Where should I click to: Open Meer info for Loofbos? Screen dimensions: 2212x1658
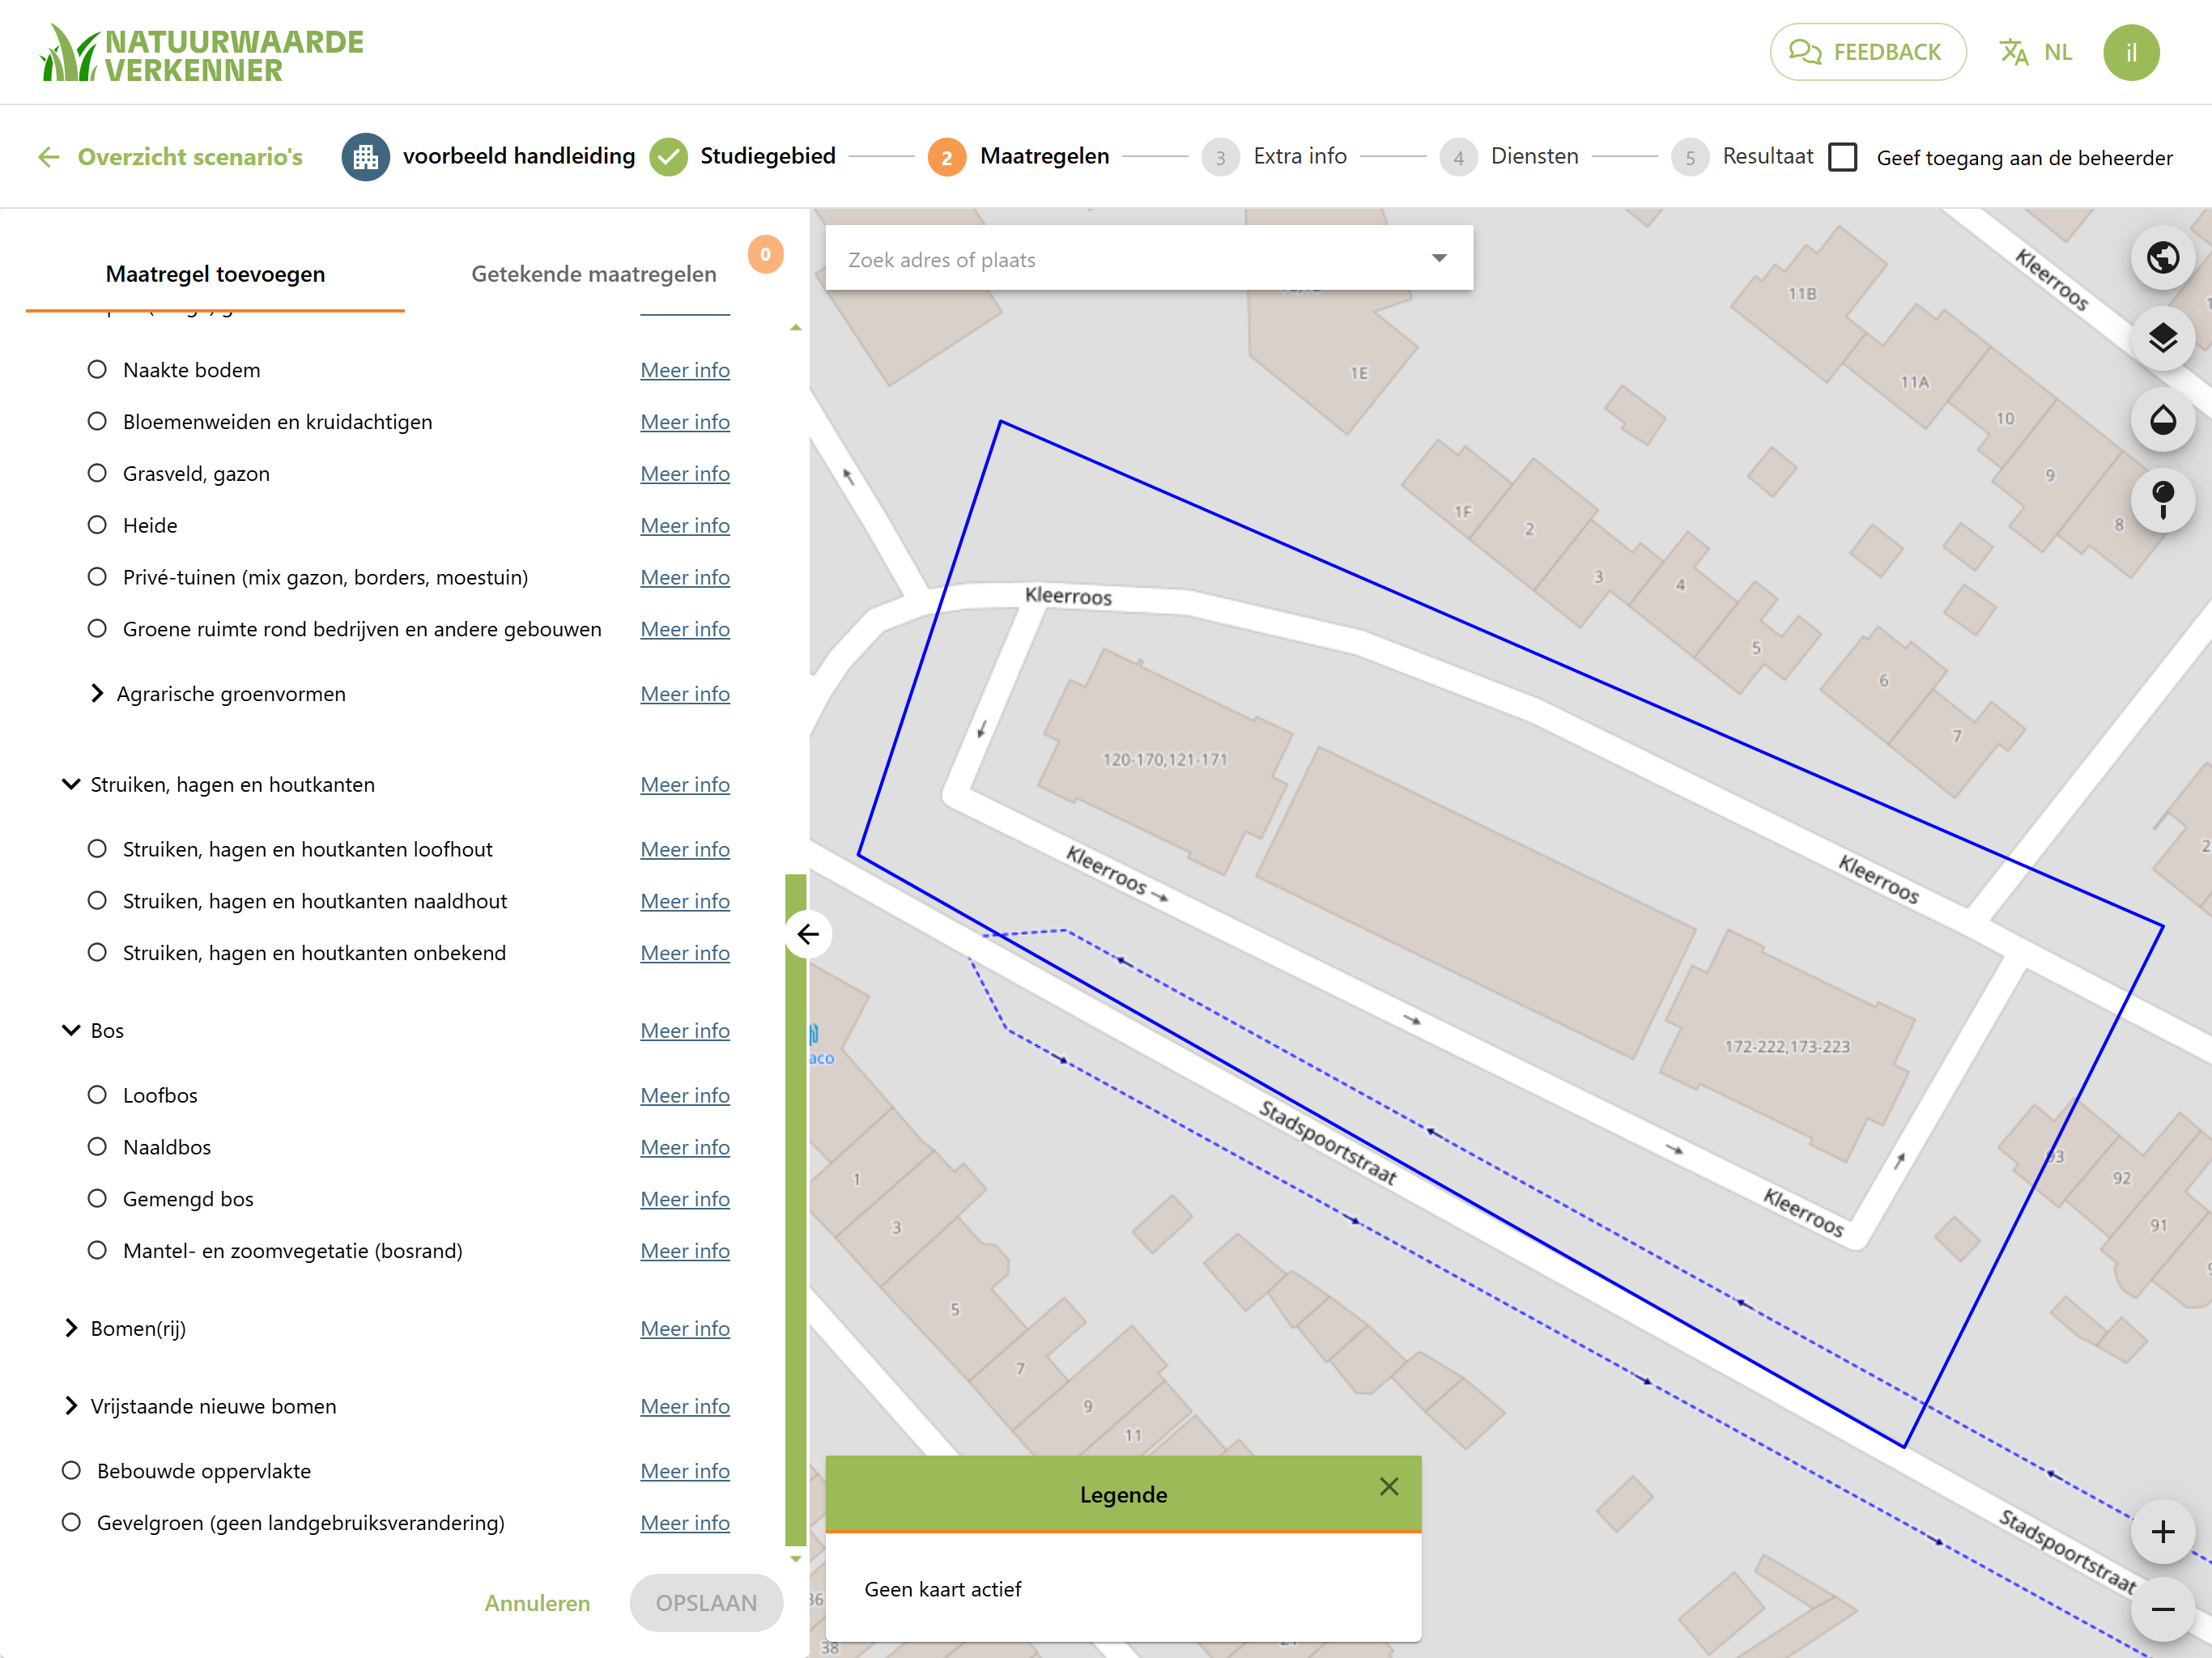click(685, 1095)
